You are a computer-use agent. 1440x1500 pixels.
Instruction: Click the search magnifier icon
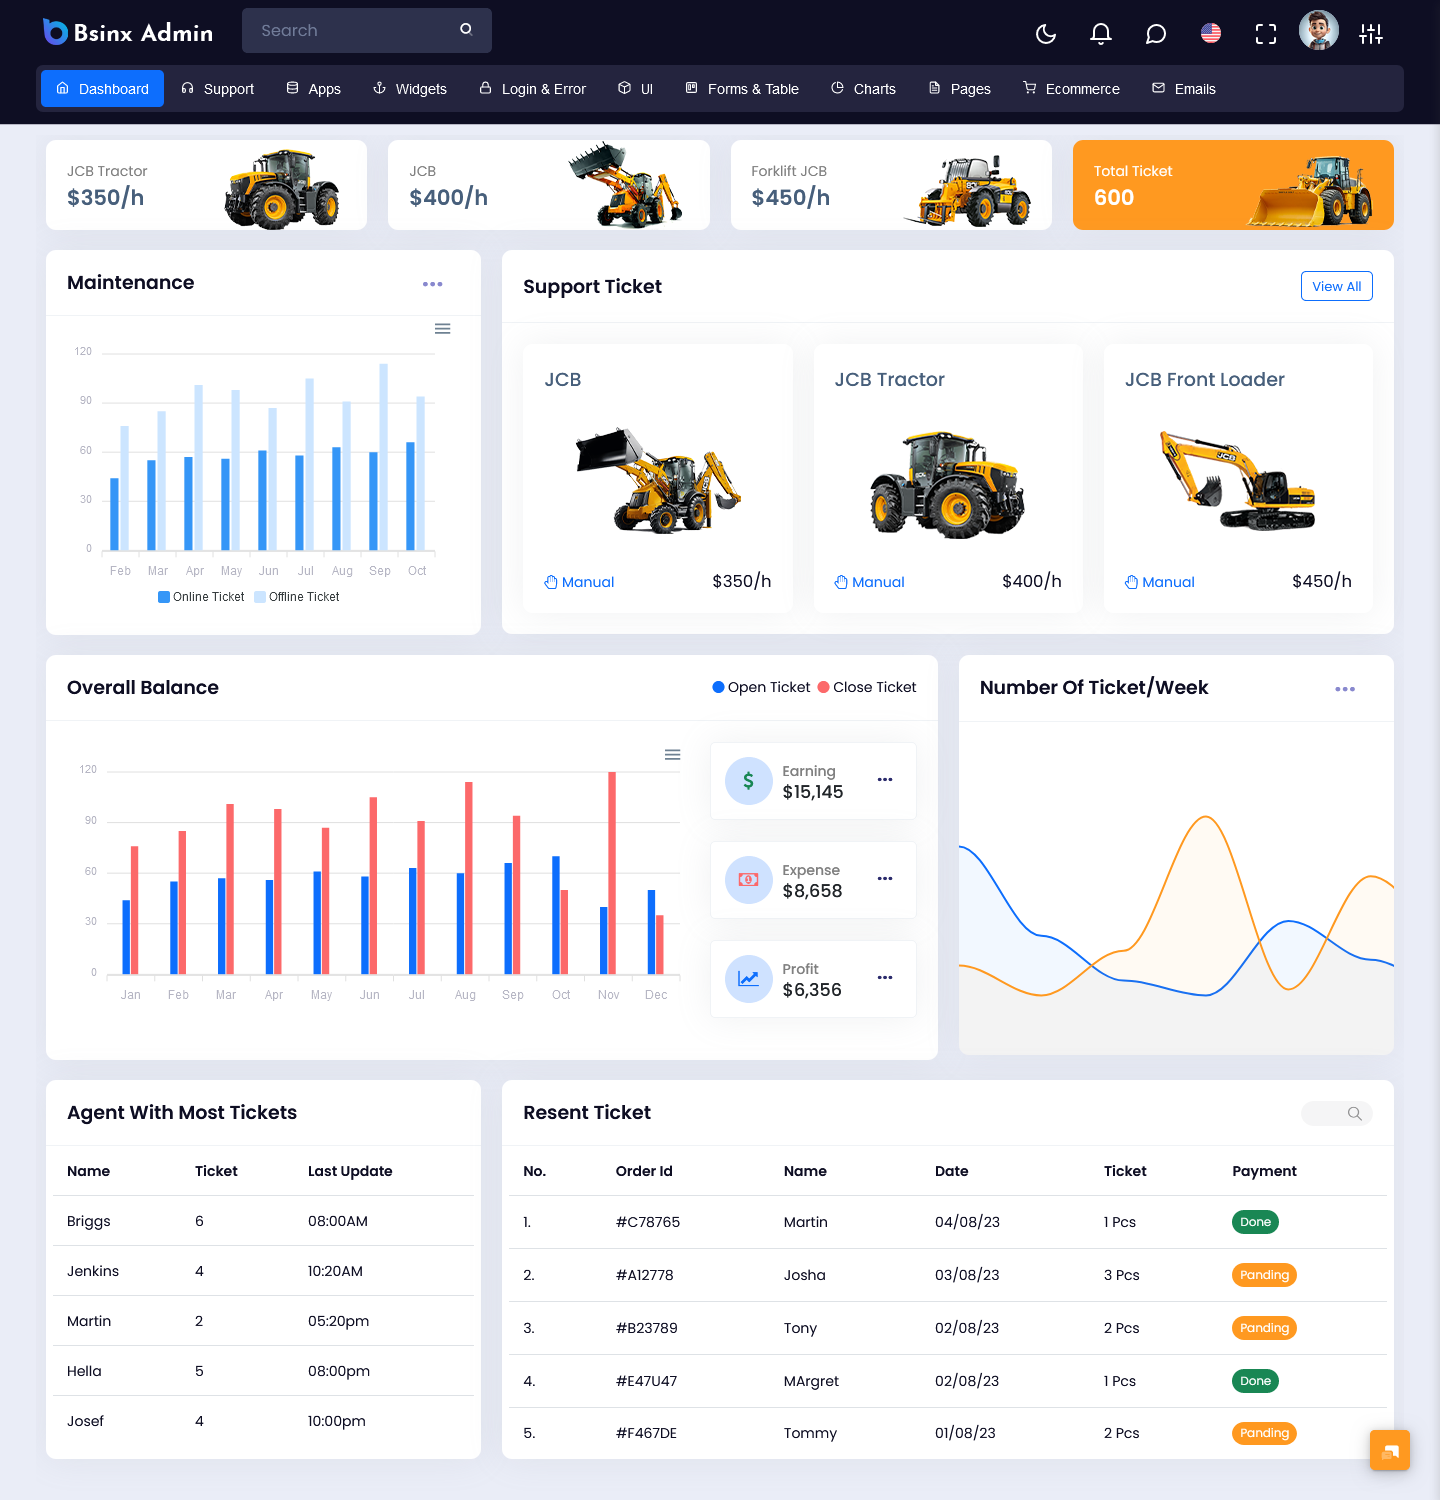click(466, 30)
